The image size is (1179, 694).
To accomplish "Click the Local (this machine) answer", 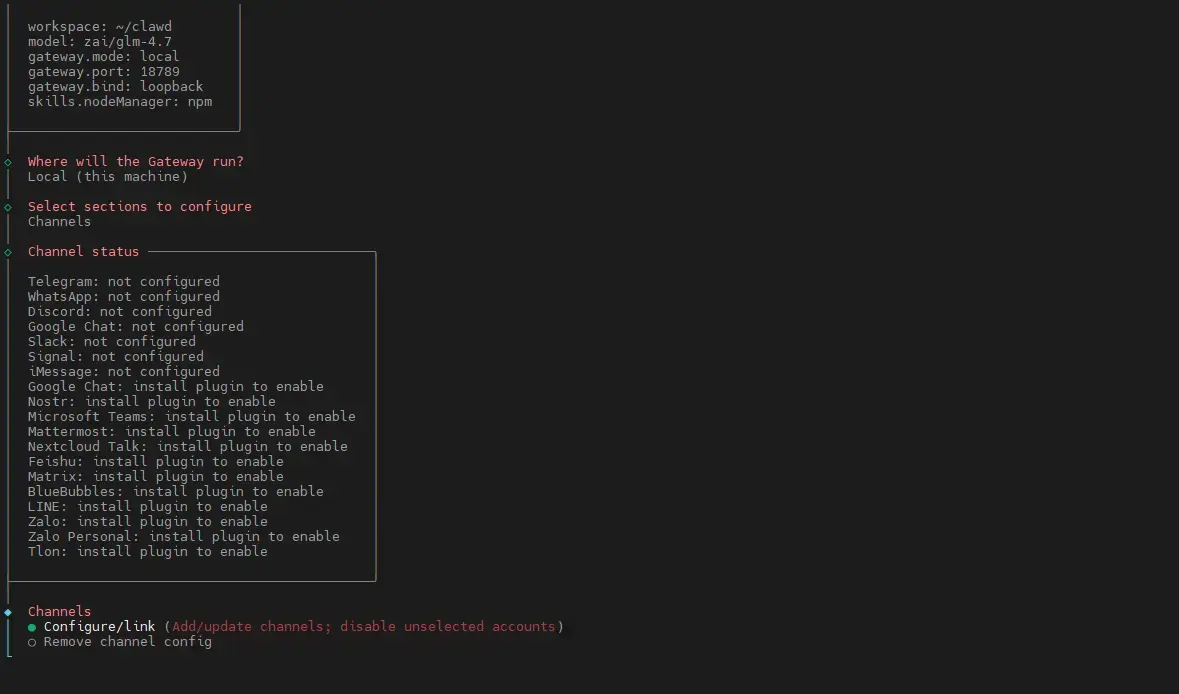I will [x=107, y=177].
